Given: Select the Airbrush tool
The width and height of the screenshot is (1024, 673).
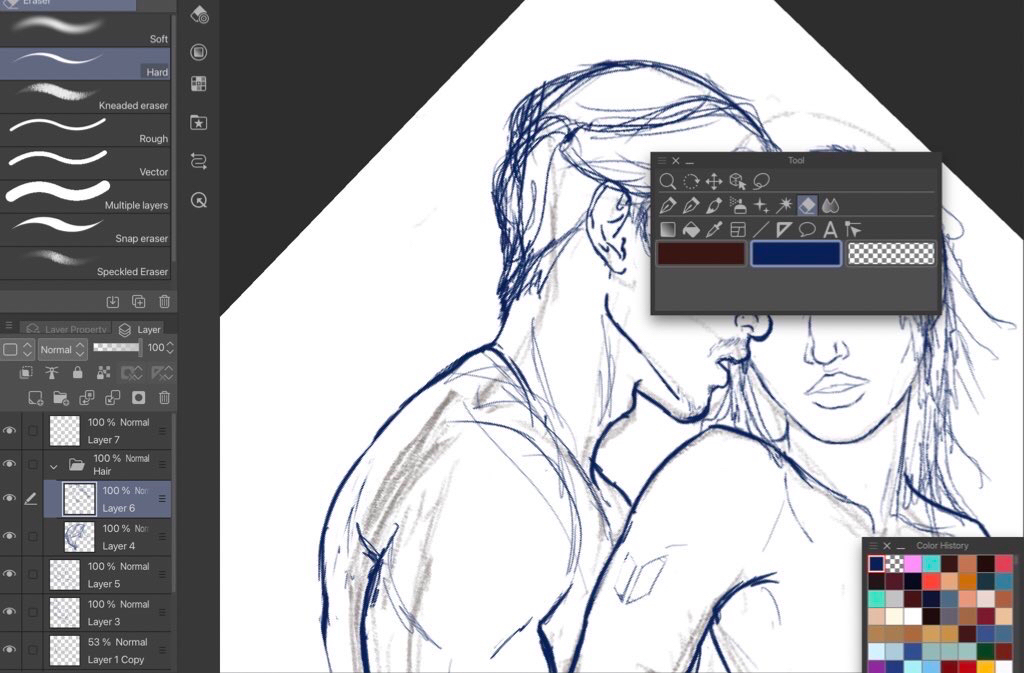Looking at the screenshot, I should pyautogui.click(x=738, y=206).
